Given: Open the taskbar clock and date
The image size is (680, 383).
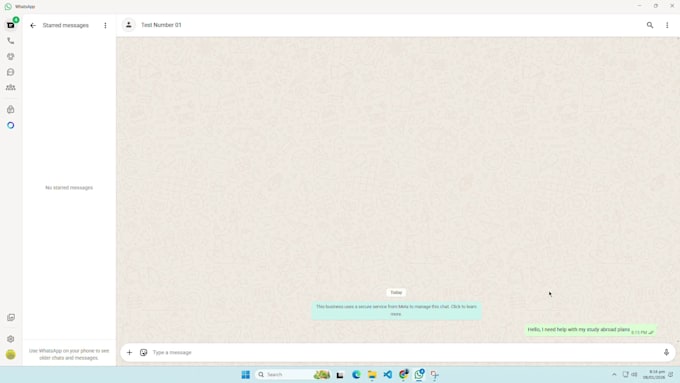Looking at the screenshot, I should 654,374.
